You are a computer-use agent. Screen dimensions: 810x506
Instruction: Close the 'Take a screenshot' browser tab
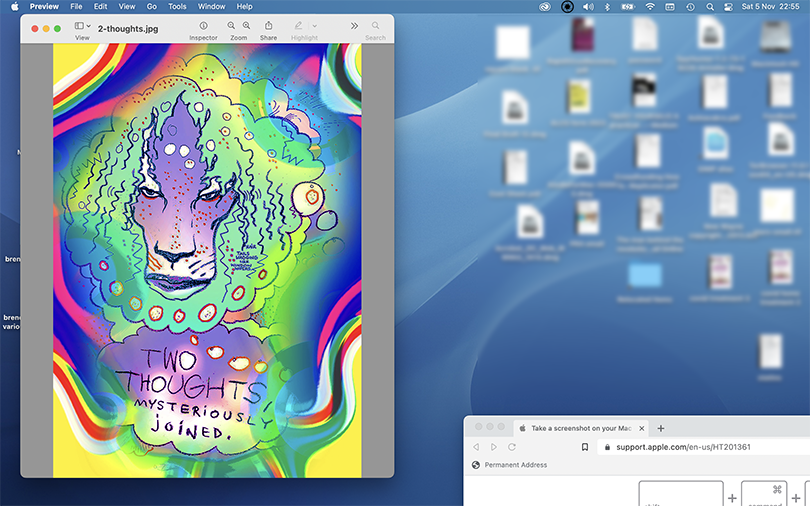pos(642,428)
